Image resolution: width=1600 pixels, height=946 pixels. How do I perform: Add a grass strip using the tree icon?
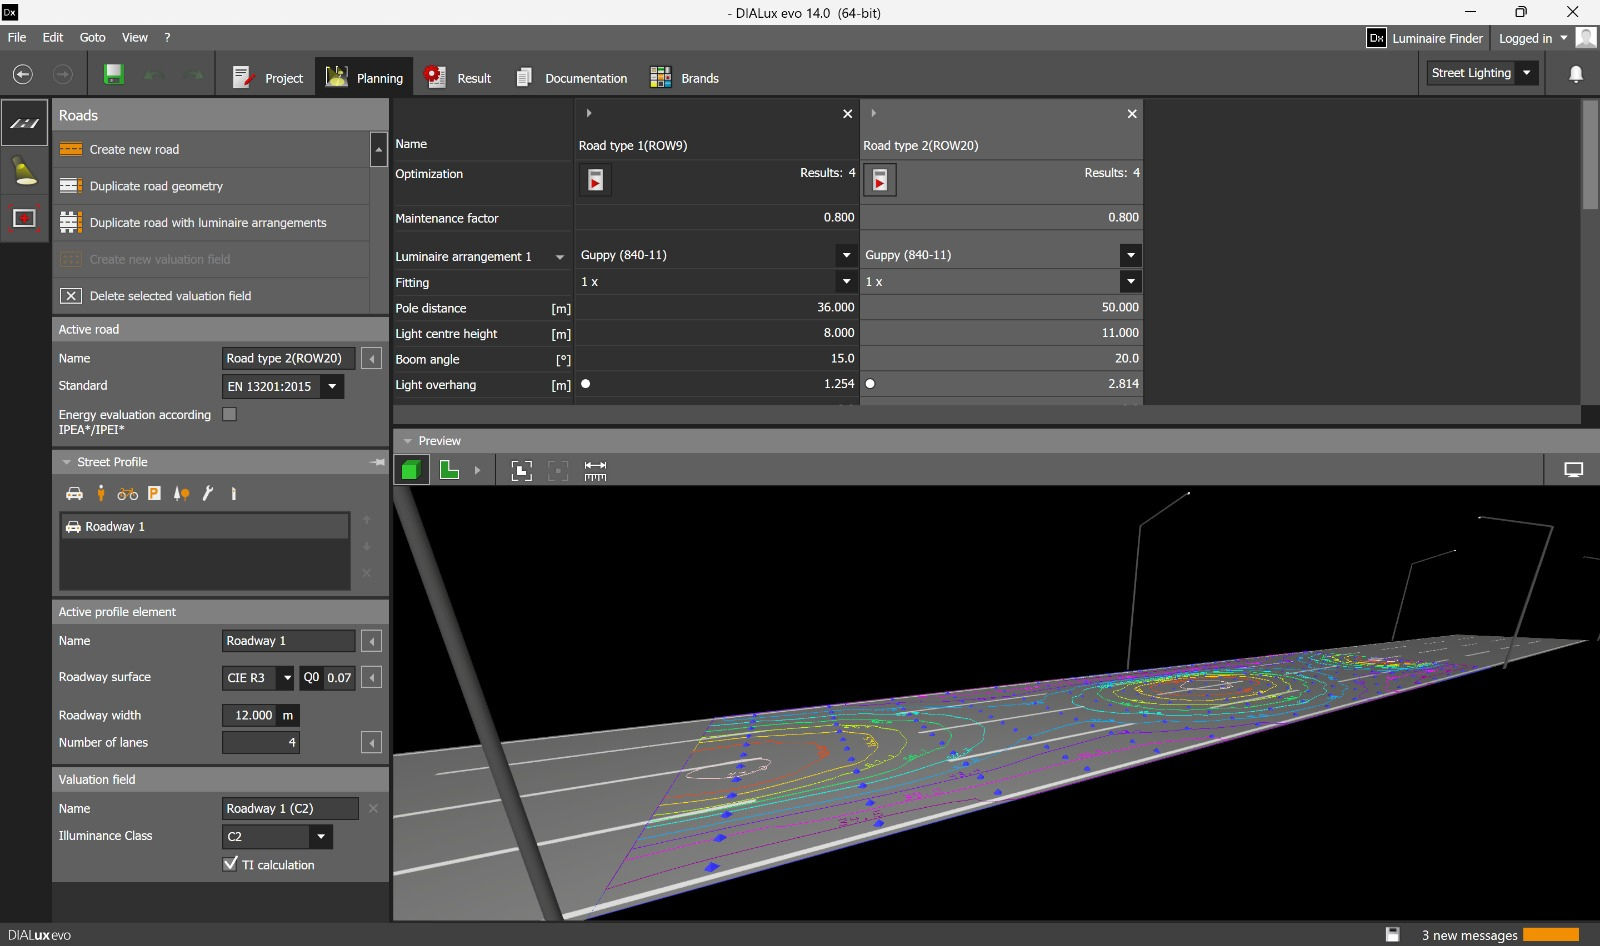181,493
